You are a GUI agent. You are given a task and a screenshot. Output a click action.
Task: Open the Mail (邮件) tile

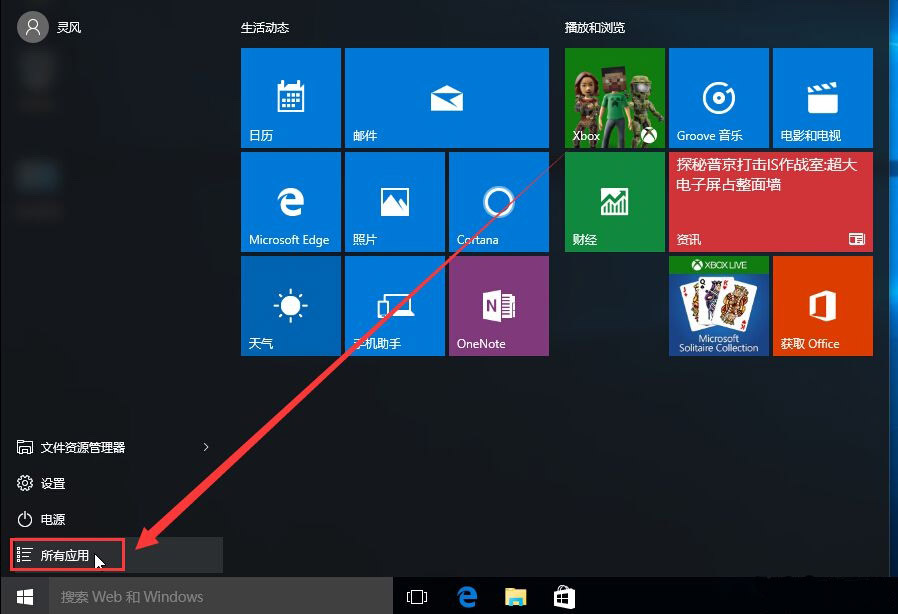[x=446, y=98]
